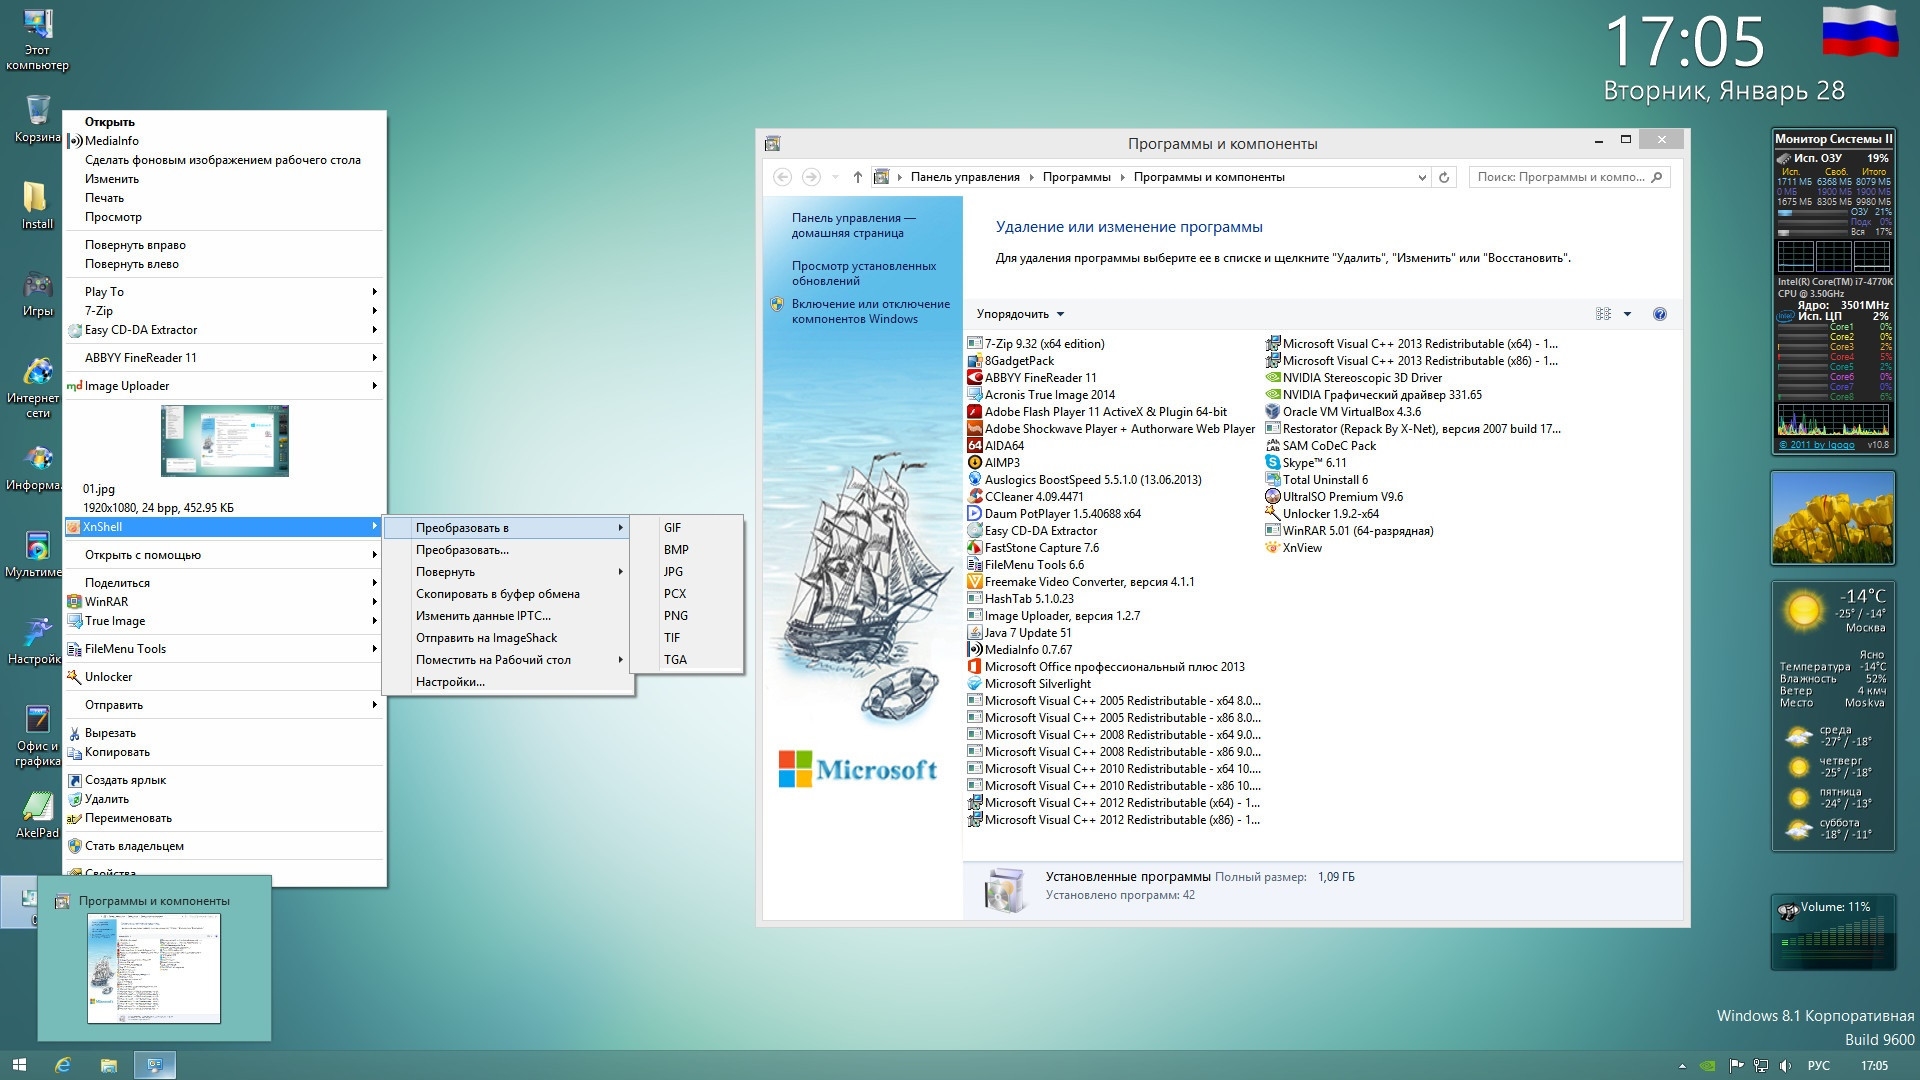Click Панель управления in breadcrumb path
The image size is (1920, 1080).
[x=965, y=177]
